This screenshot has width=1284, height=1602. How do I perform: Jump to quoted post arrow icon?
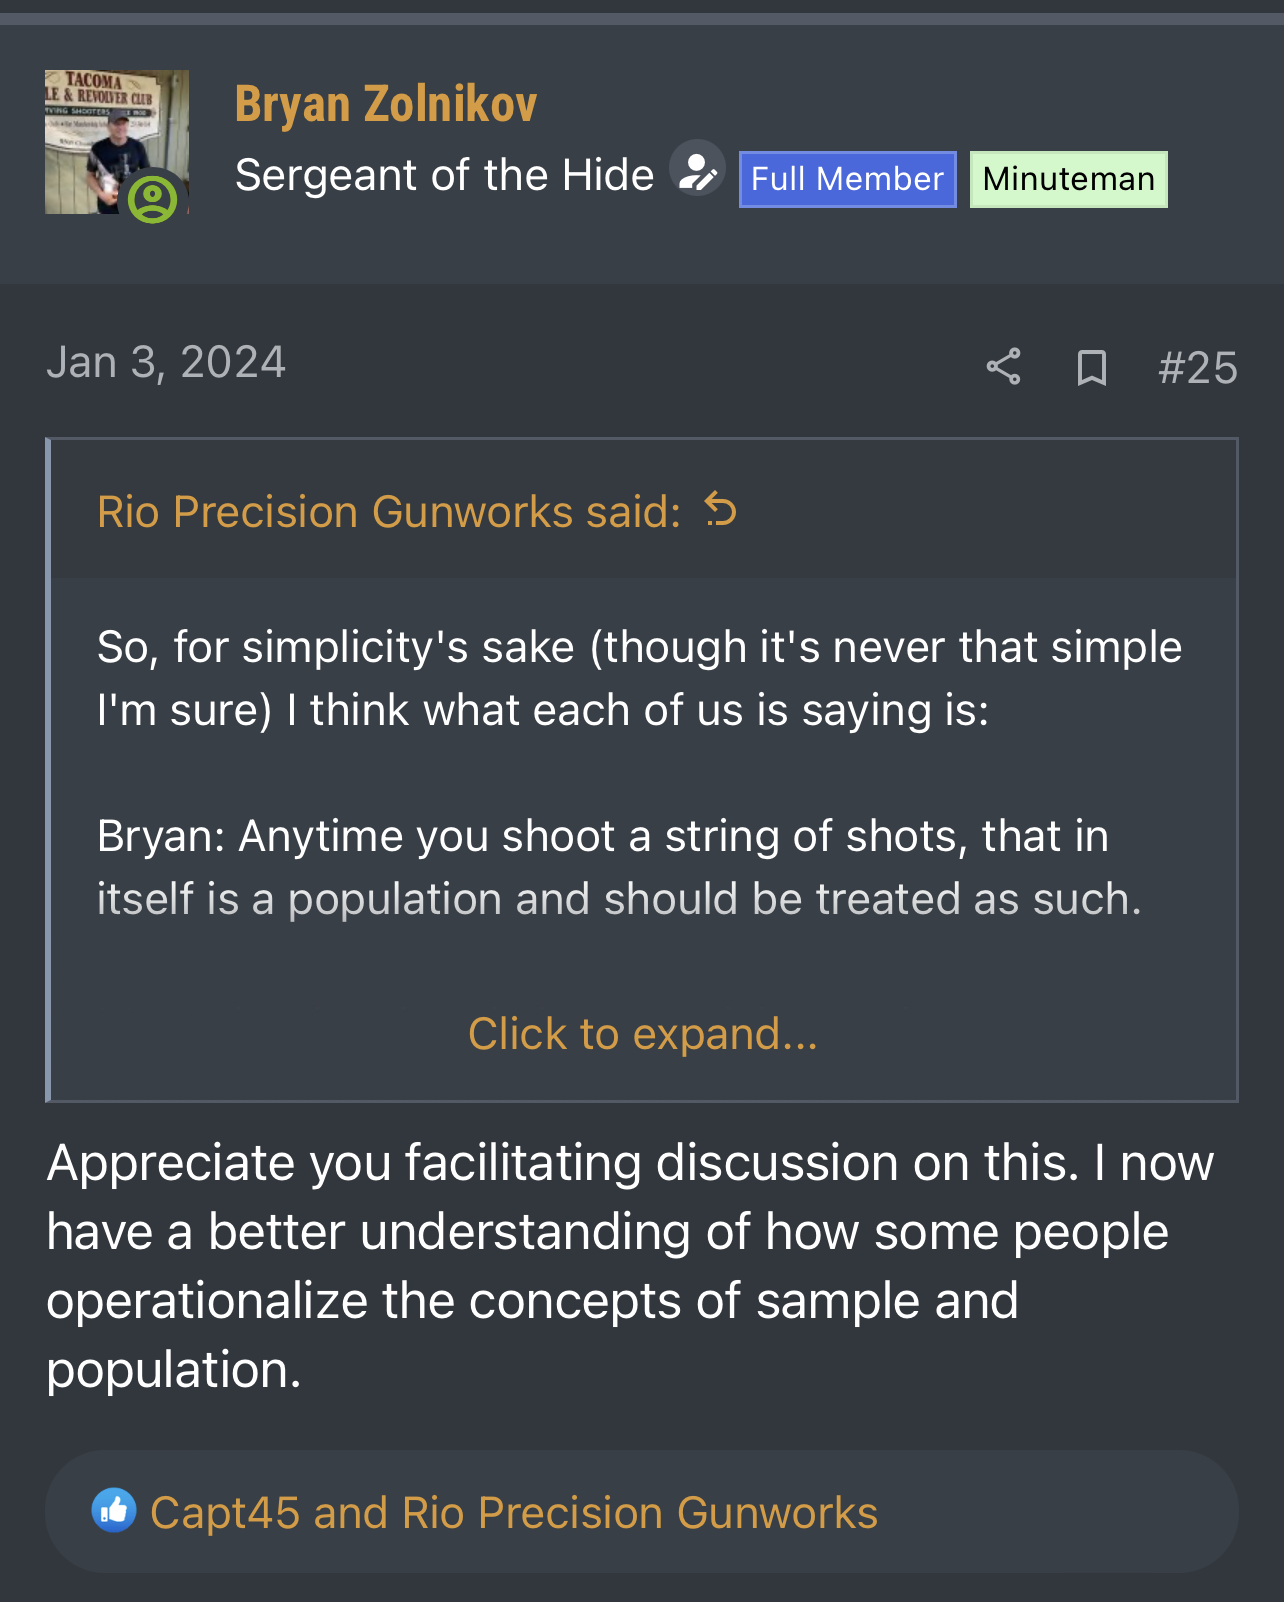click(720, 510)
